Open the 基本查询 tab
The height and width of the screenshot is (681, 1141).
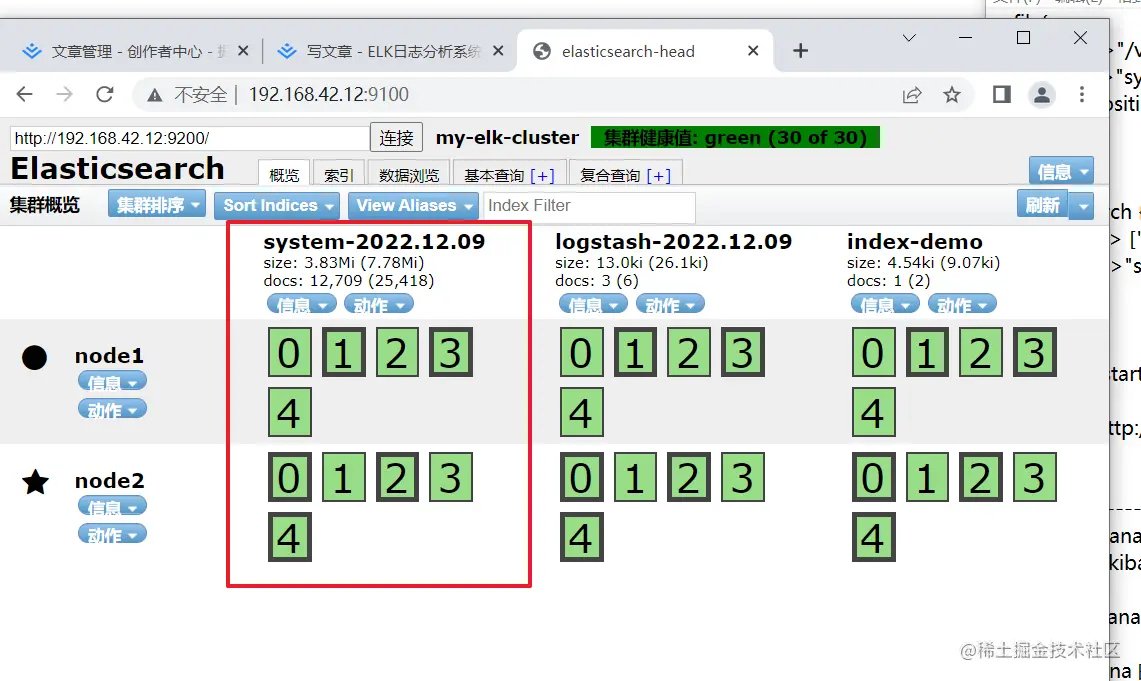click(x=509, y=175)
